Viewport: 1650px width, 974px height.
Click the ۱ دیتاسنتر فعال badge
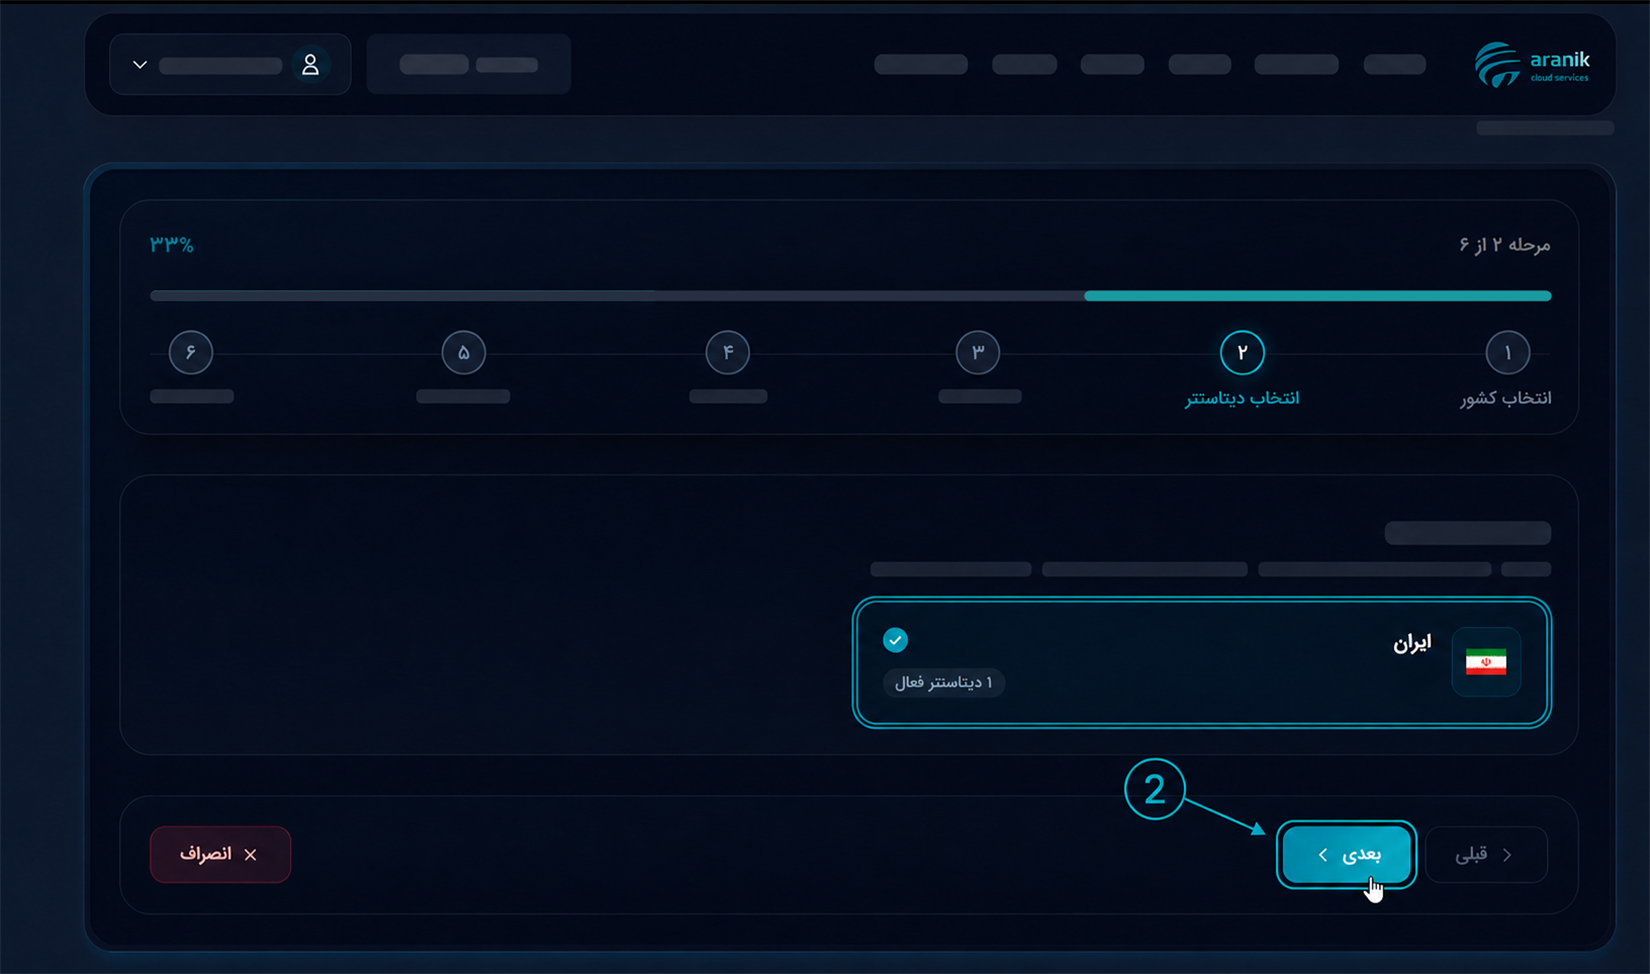(943, 682)
